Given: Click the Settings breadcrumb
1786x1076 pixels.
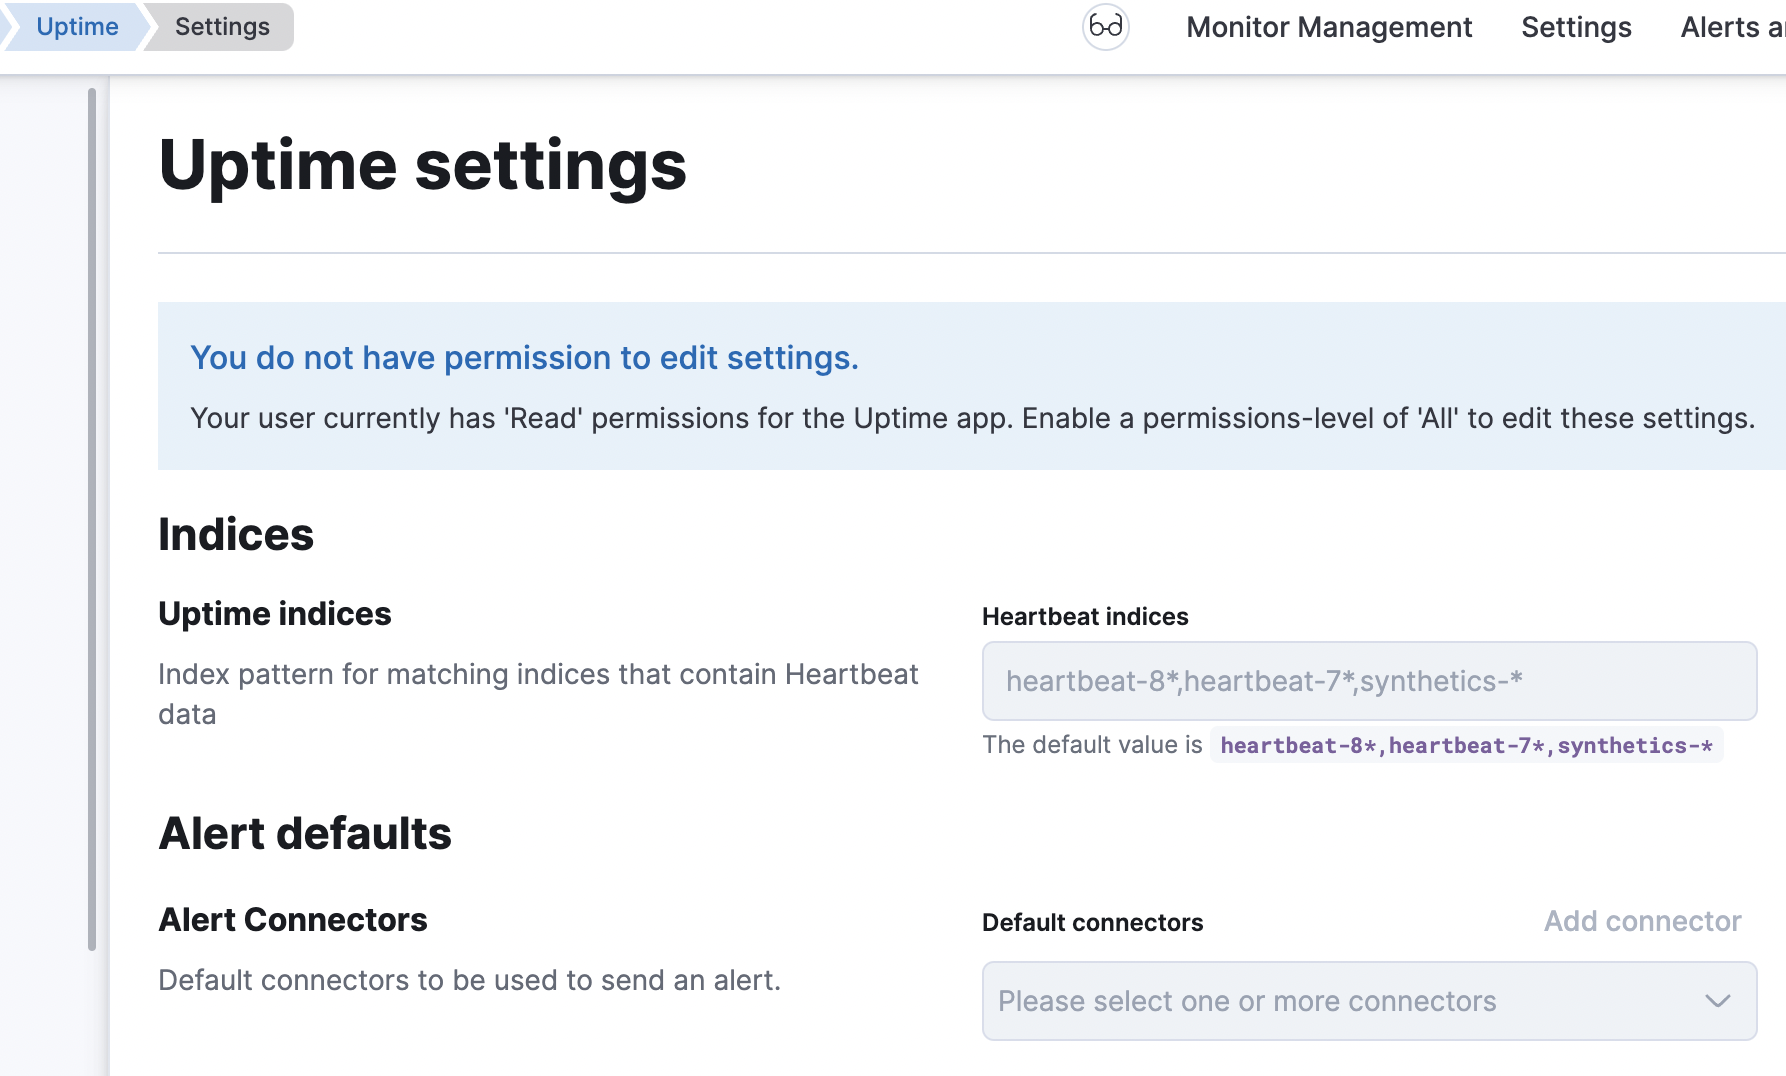Looking at the screenshot, I should tap(222, 27).
